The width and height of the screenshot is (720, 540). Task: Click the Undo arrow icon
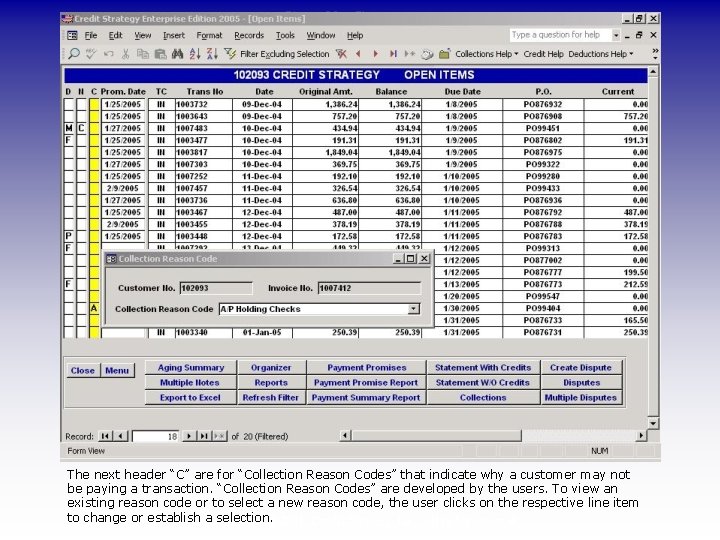[x=108, y=54]
